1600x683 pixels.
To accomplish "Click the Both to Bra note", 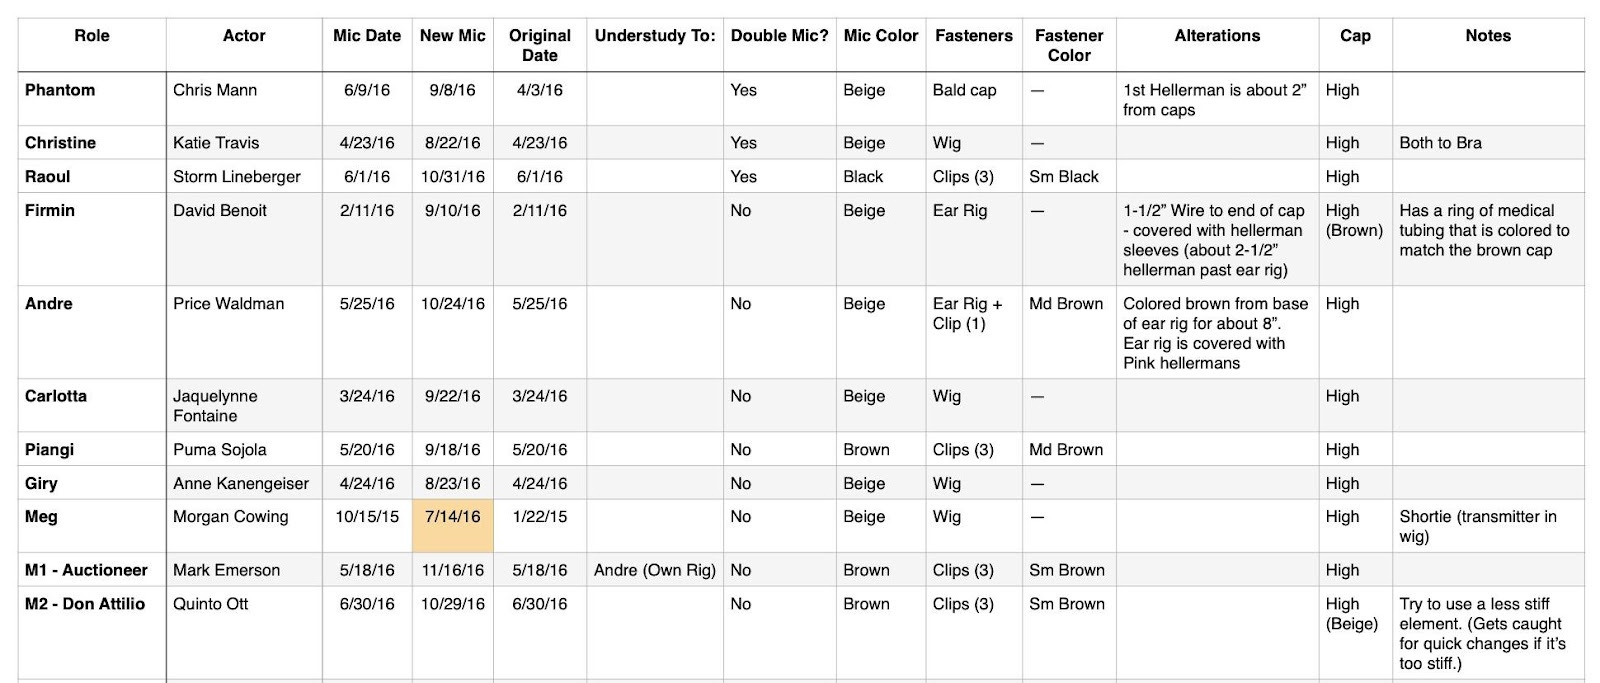I will click(1440, 143).
